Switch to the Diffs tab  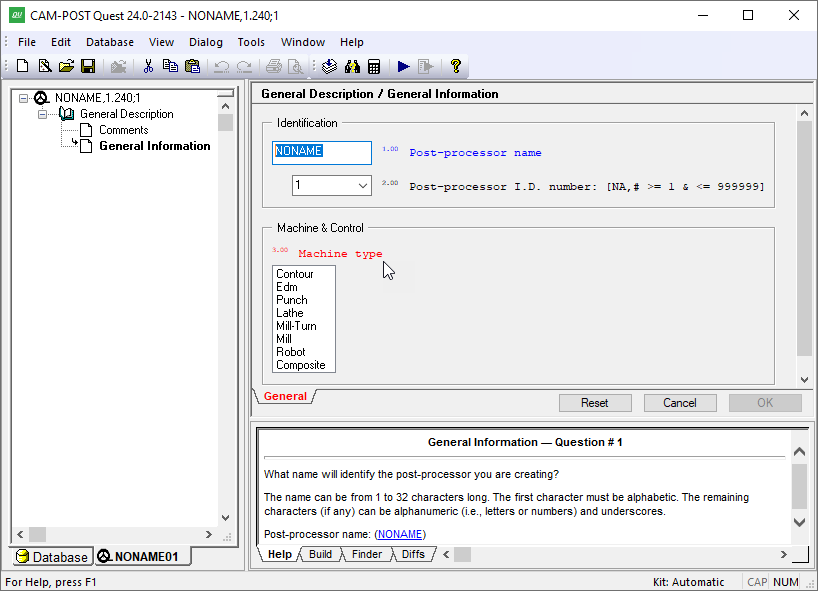413,554
